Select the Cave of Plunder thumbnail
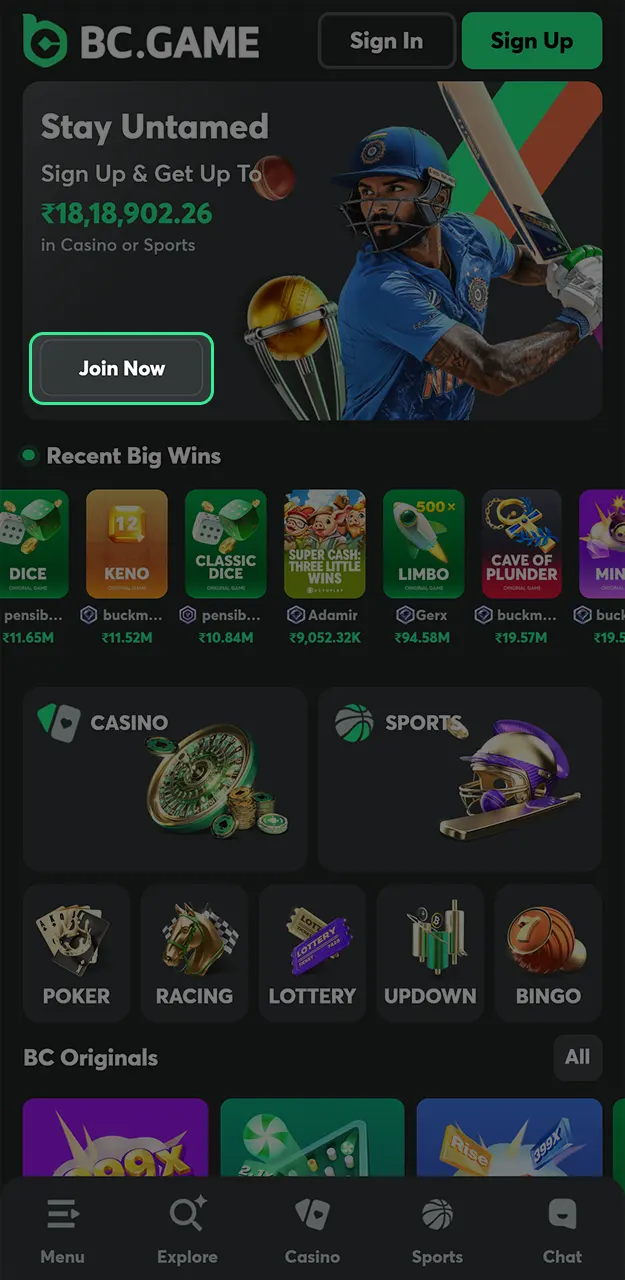Image resolution: width=625 pixels, height=1280 pixels. click(522, 544)
